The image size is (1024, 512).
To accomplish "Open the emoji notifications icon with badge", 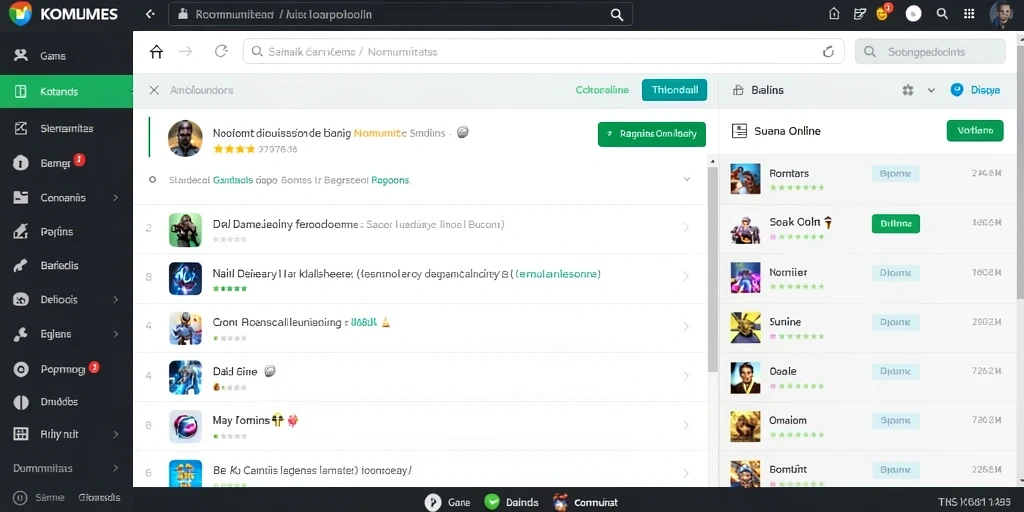I will 884,12.
